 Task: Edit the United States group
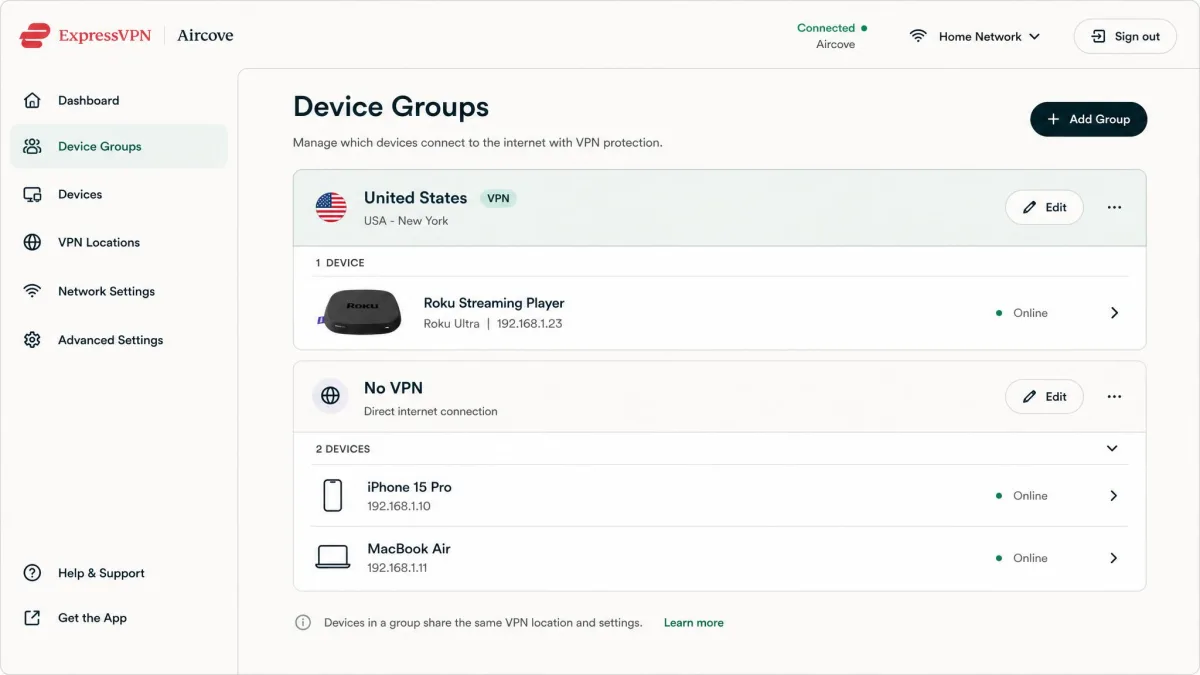[x=1044, y=207]
